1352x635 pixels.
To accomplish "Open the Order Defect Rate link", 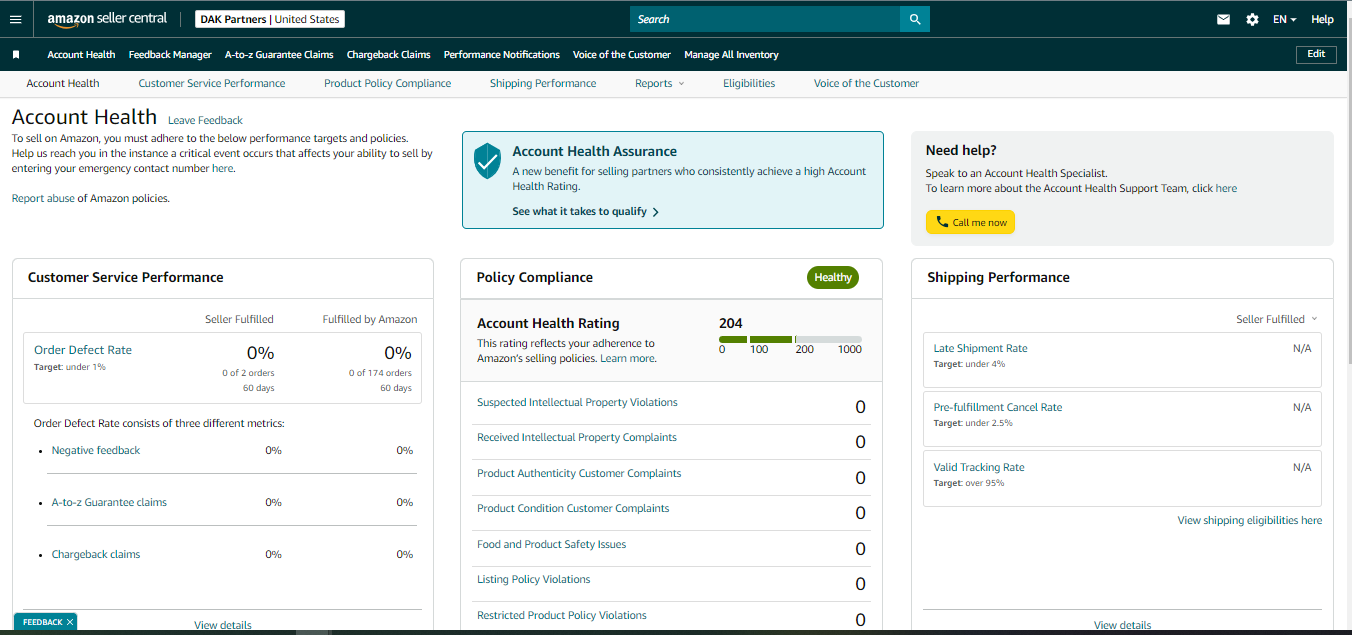I will tap(83, 350).
